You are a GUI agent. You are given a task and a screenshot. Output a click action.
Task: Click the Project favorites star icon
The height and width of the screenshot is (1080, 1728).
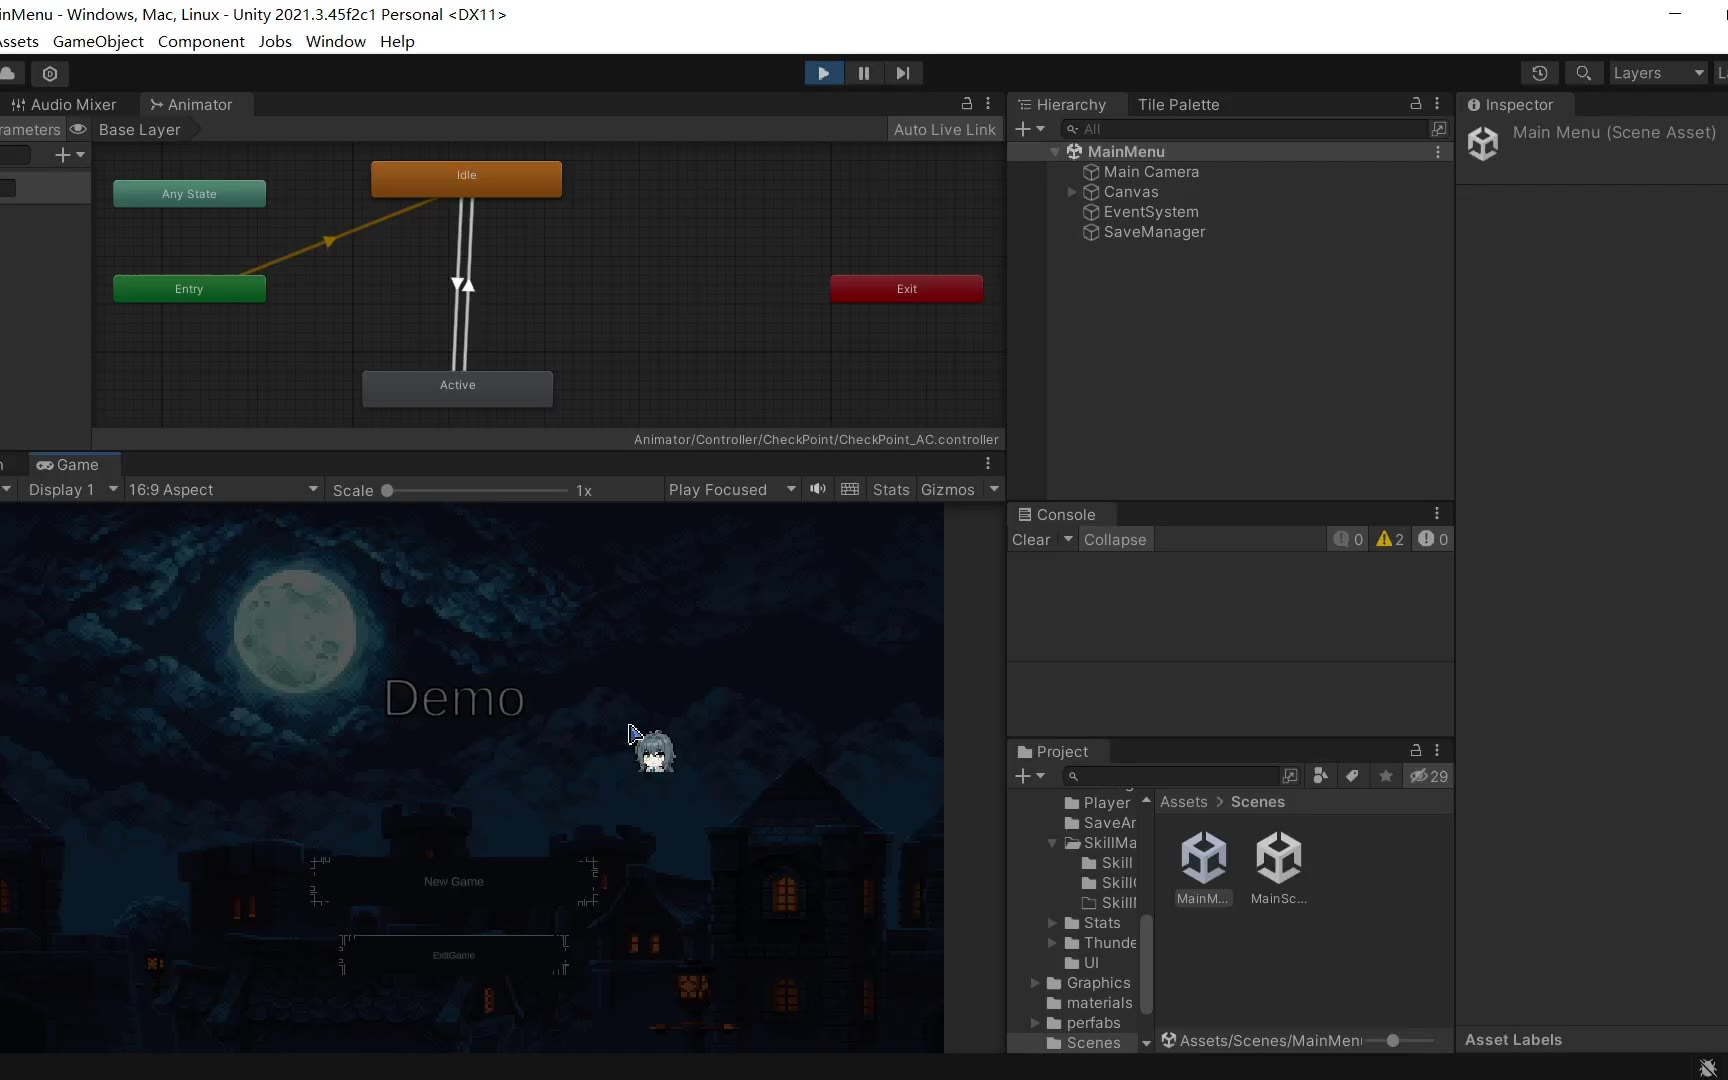[x=1385, y=776]
